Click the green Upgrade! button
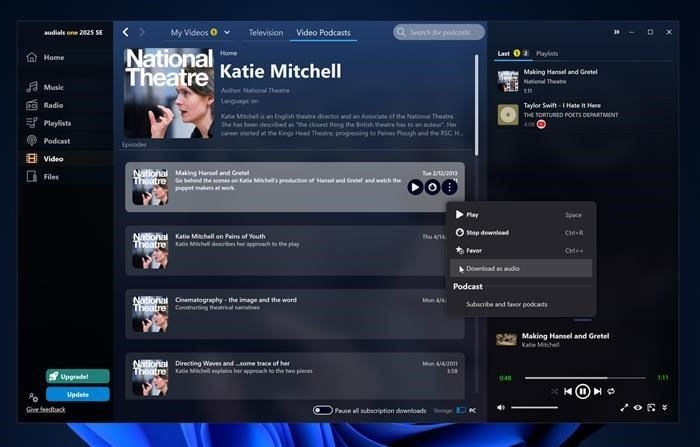This screenshot has height=447, width=700. pyautogui.click(x=78, y=376)
